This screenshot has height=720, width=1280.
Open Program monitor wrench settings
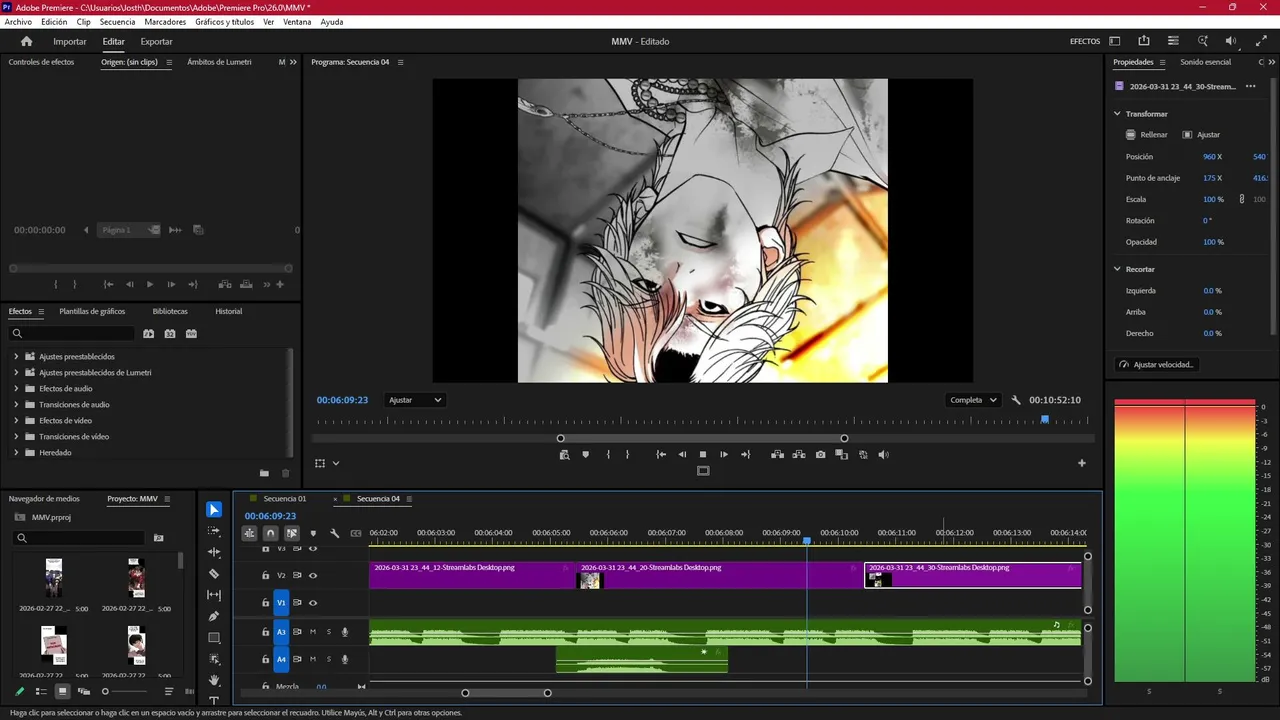pos(1016,400)
